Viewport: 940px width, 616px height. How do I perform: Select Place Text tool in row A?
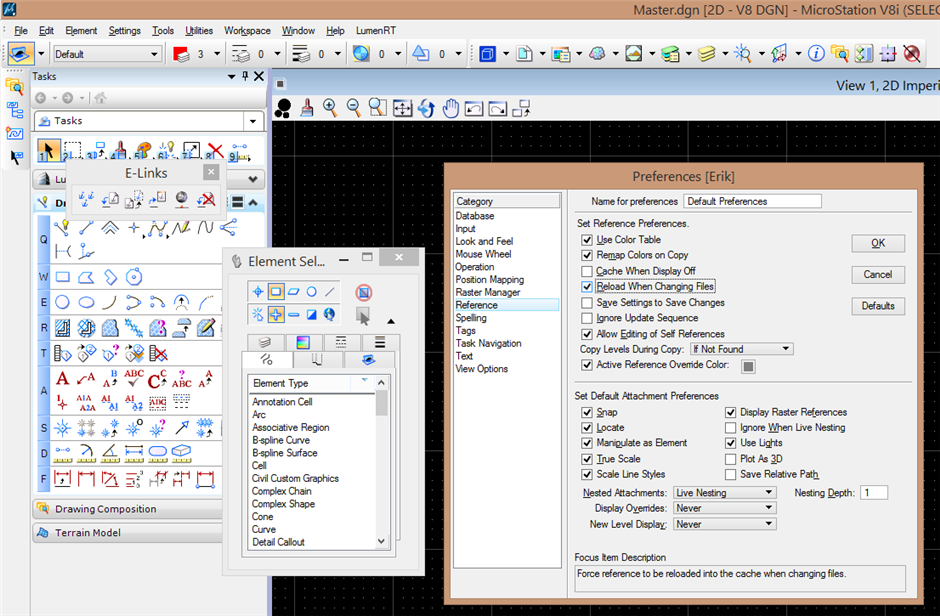click(x=62, y=379)
